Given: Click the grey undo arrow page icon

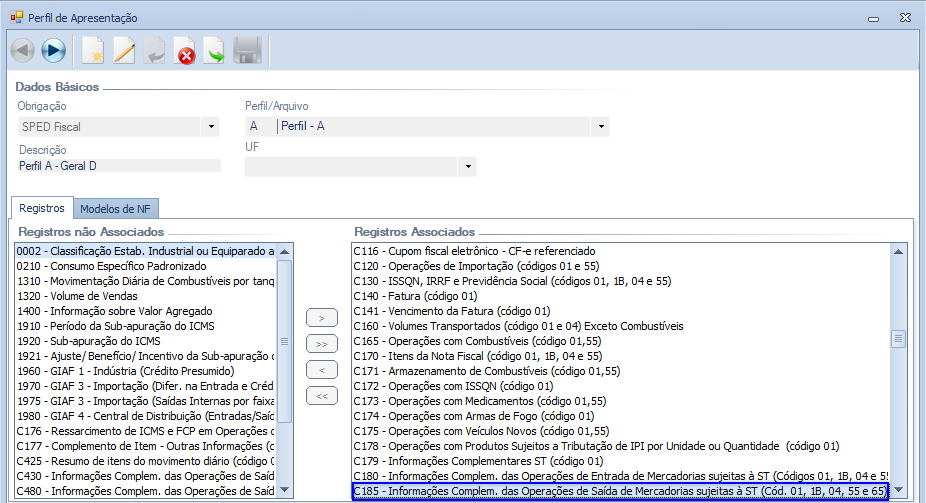Looking at the screenshot, I should point(154,50).
